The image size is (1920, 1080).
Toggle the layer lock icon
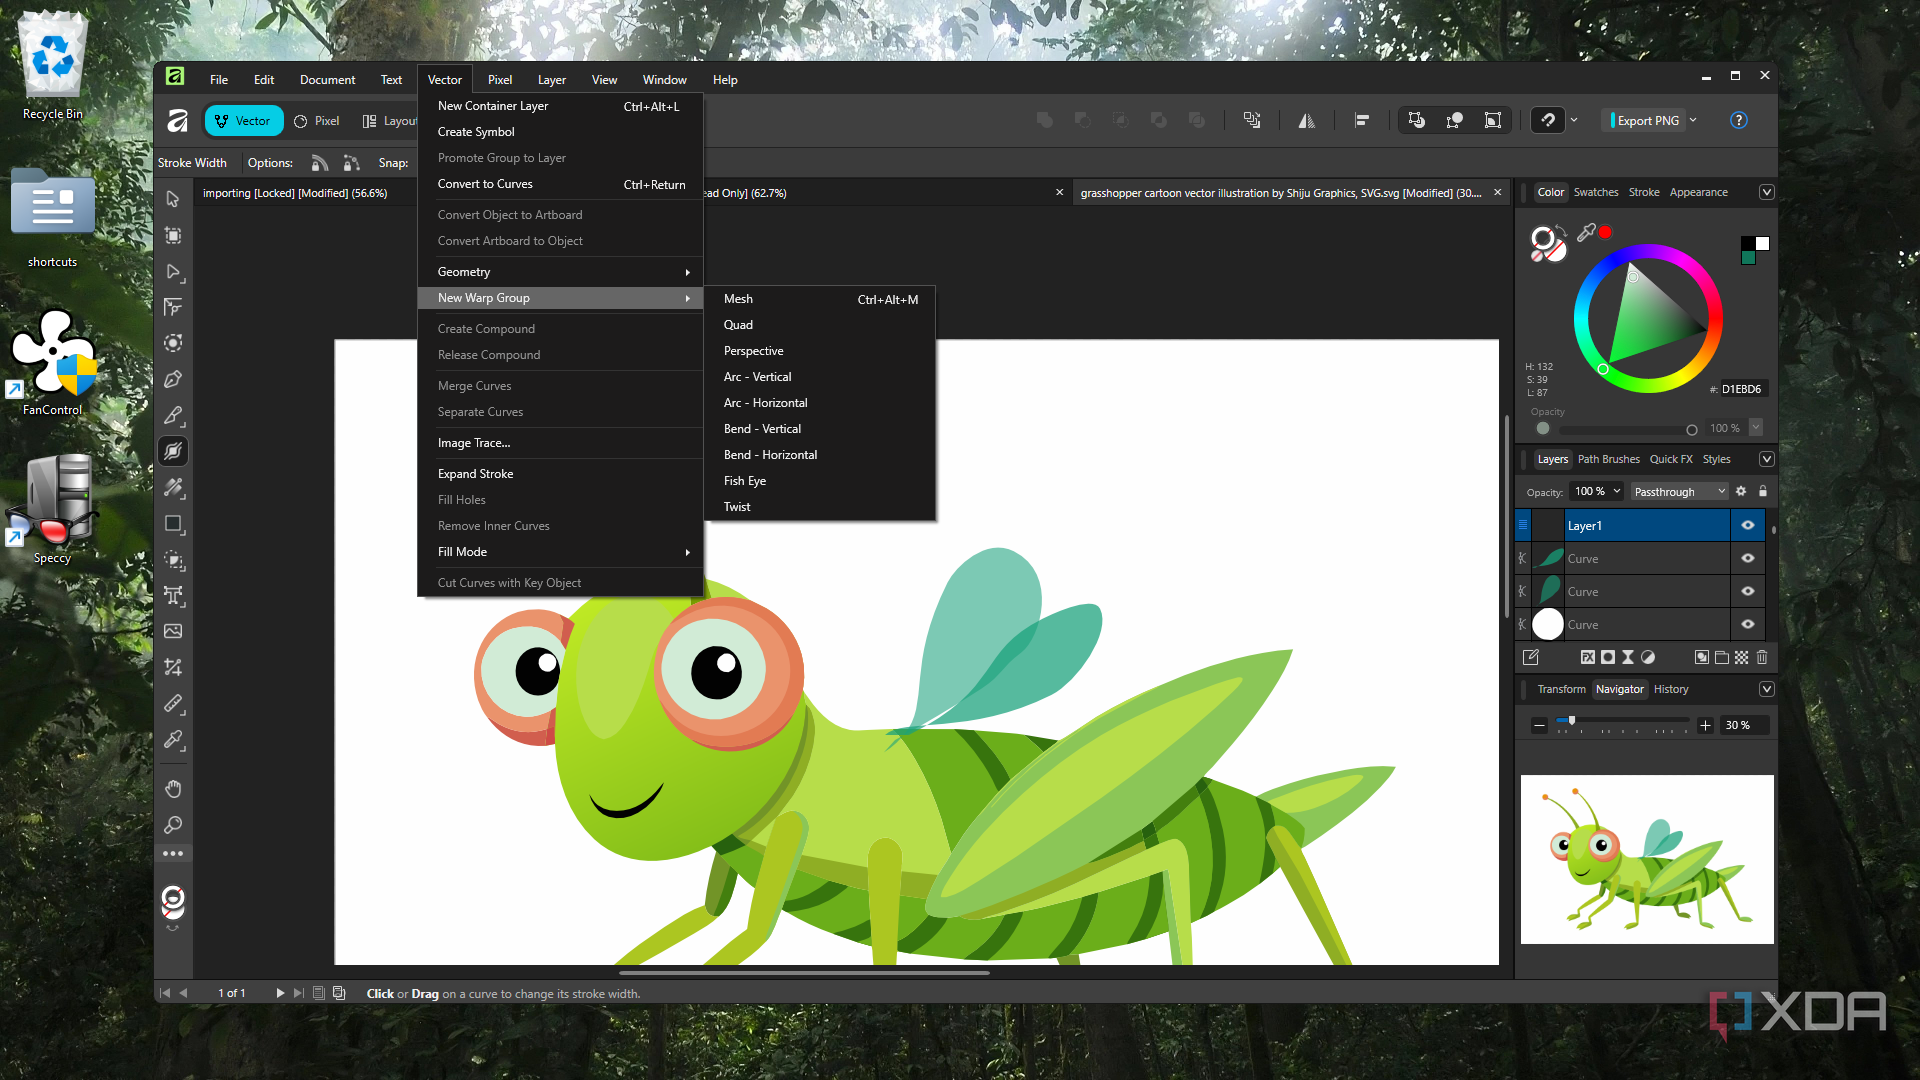[1763, 491]
